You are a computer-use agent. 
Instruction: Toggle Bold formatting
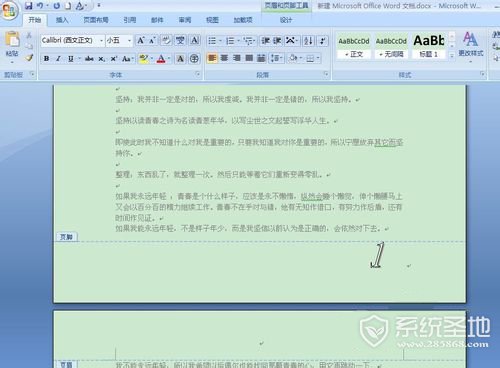point(46,59)
